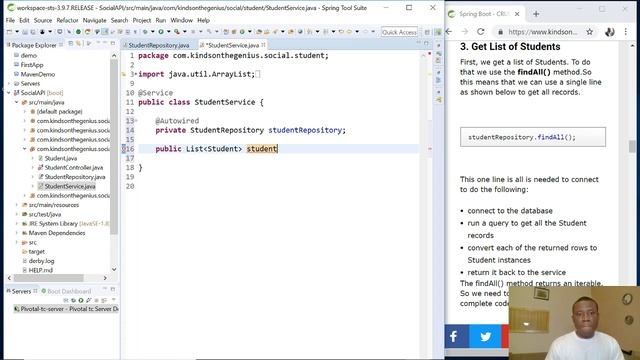Click the Stop server icon in Servers view
Viewport: 640px width, 360px height.
[x=96, y=300]
